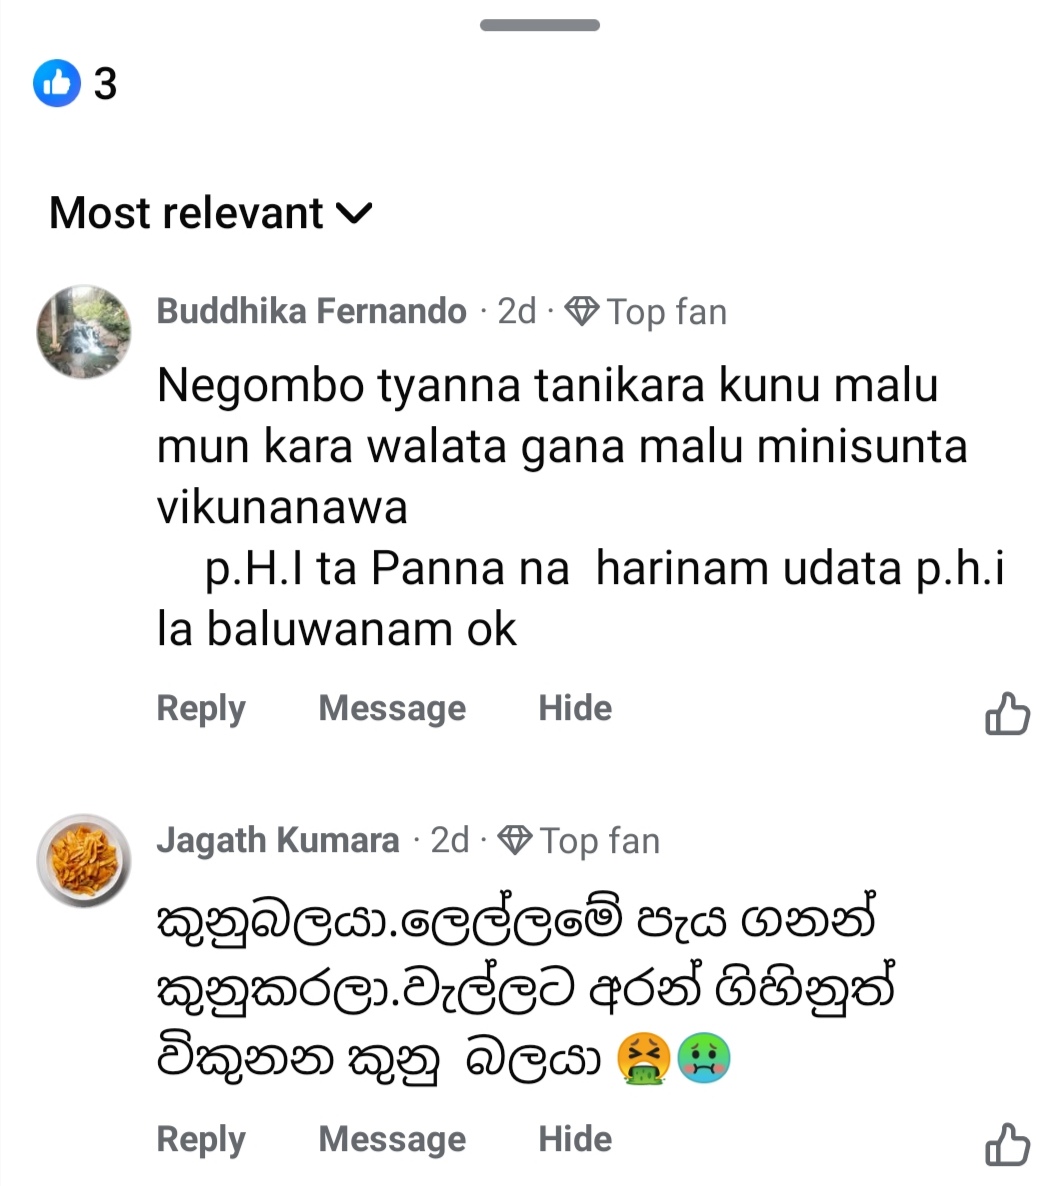Message Buddhika Fernando from his comment
This screenshot has width=1064, height=1186.
[x=392, y=708]
